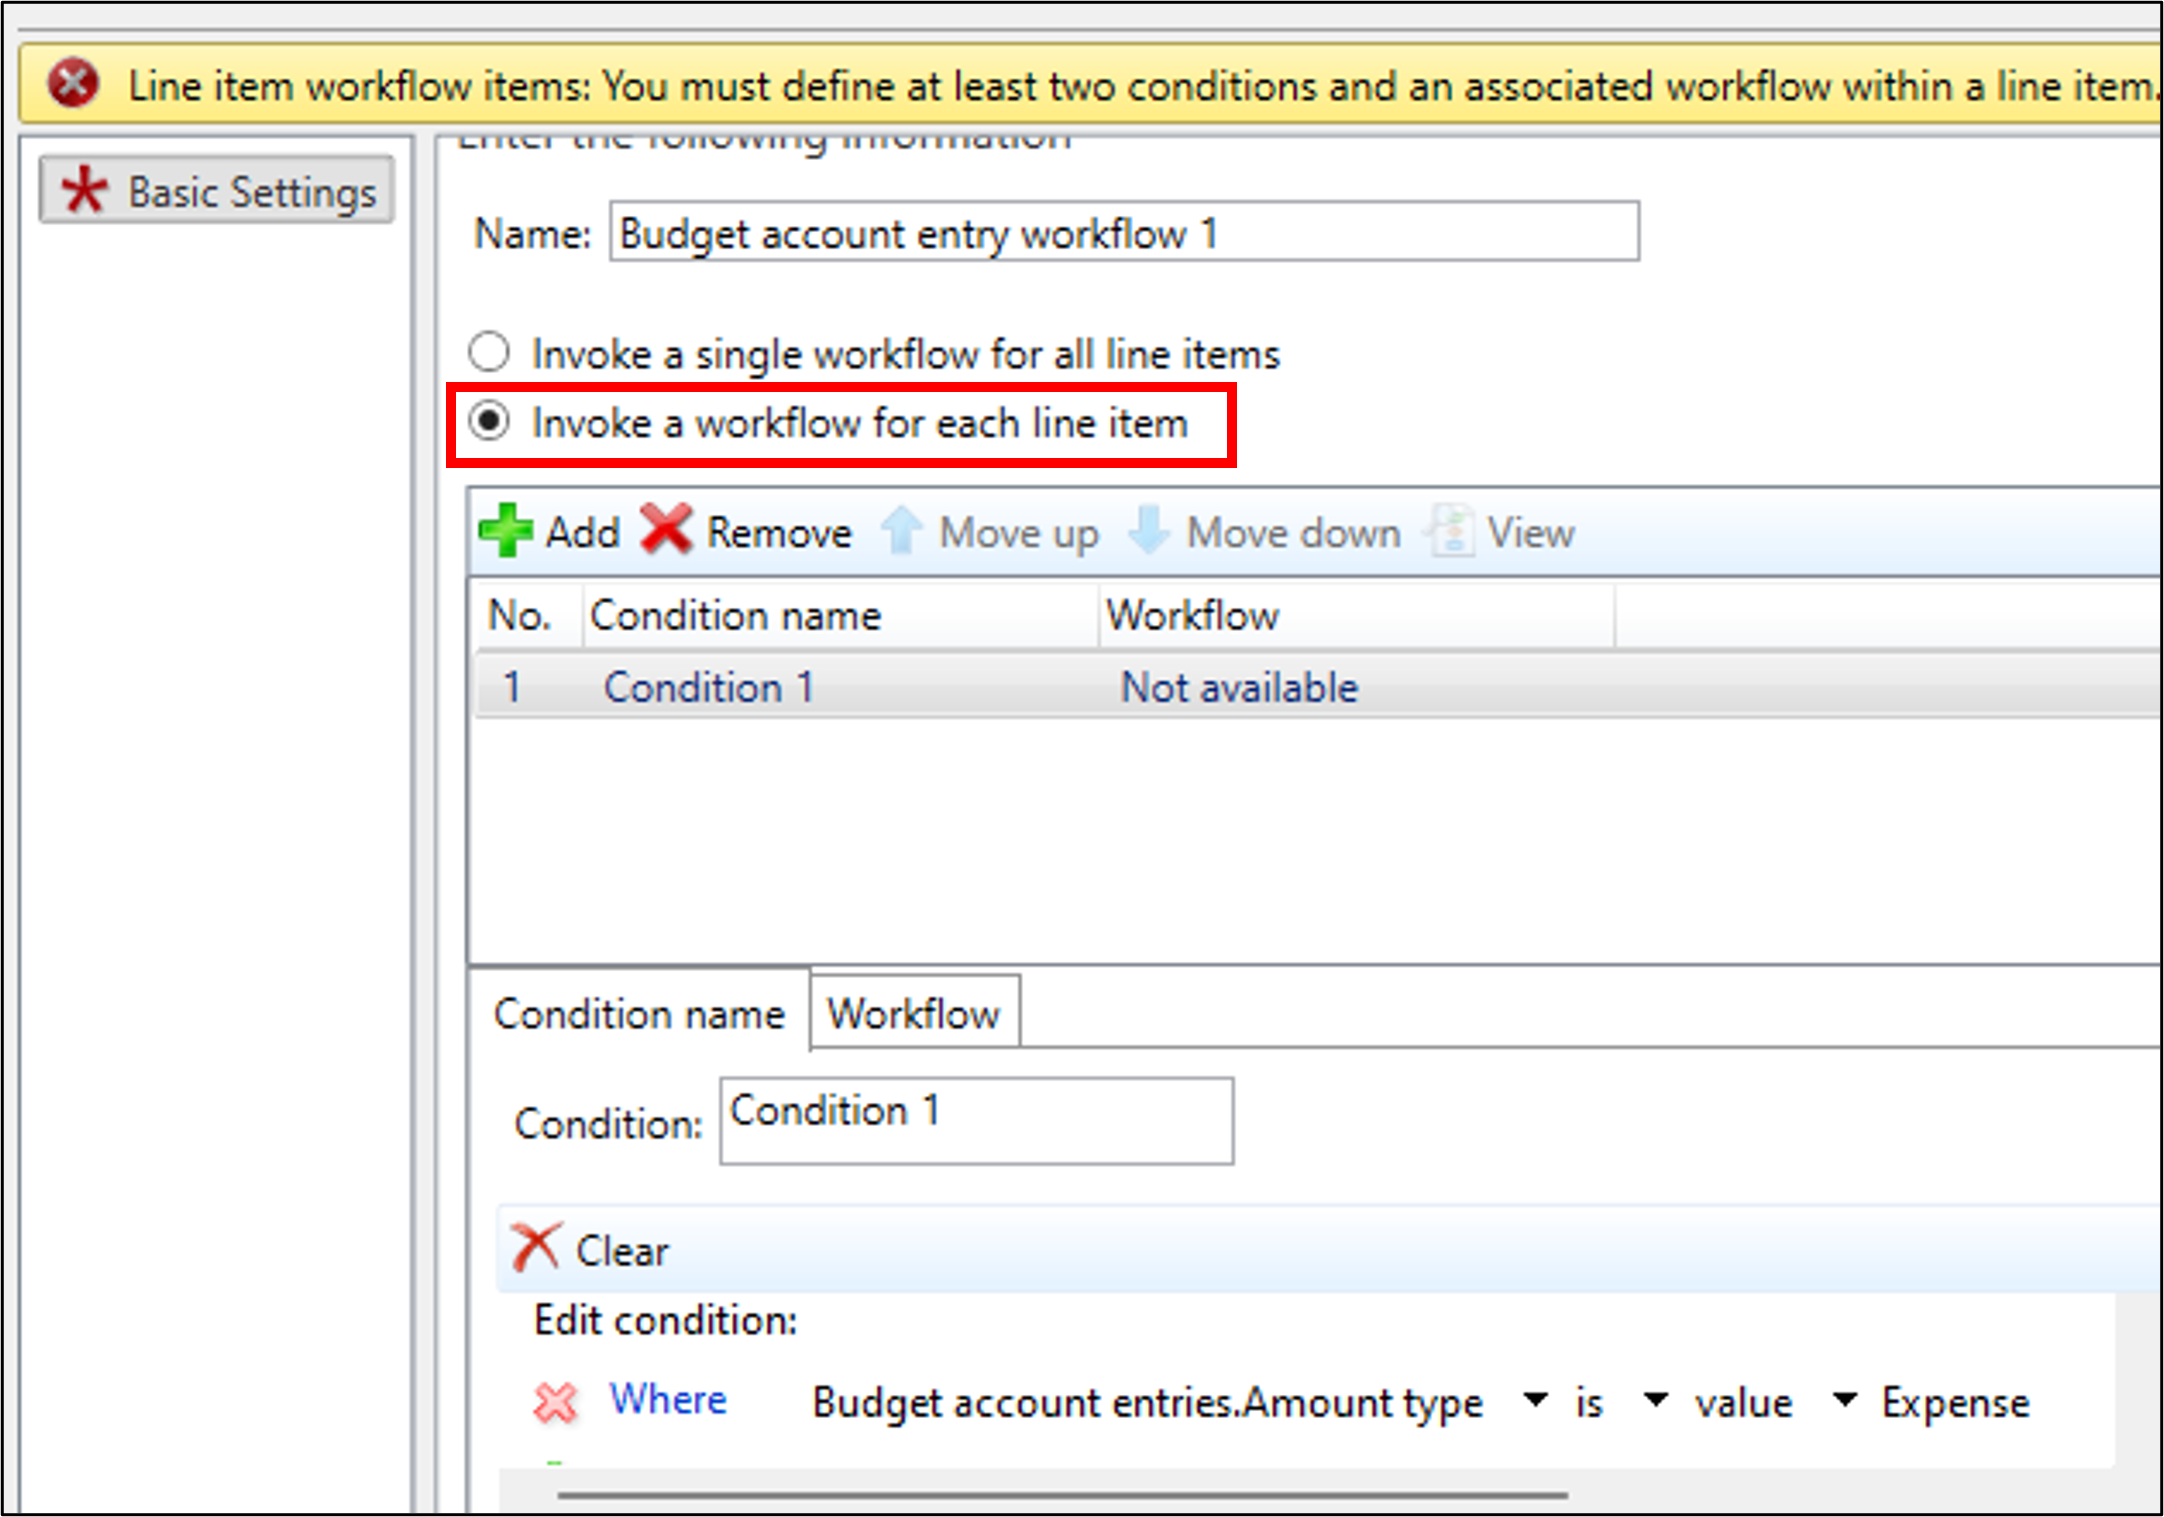Select Invoke a single workflow for all line items

coord(490,352)
